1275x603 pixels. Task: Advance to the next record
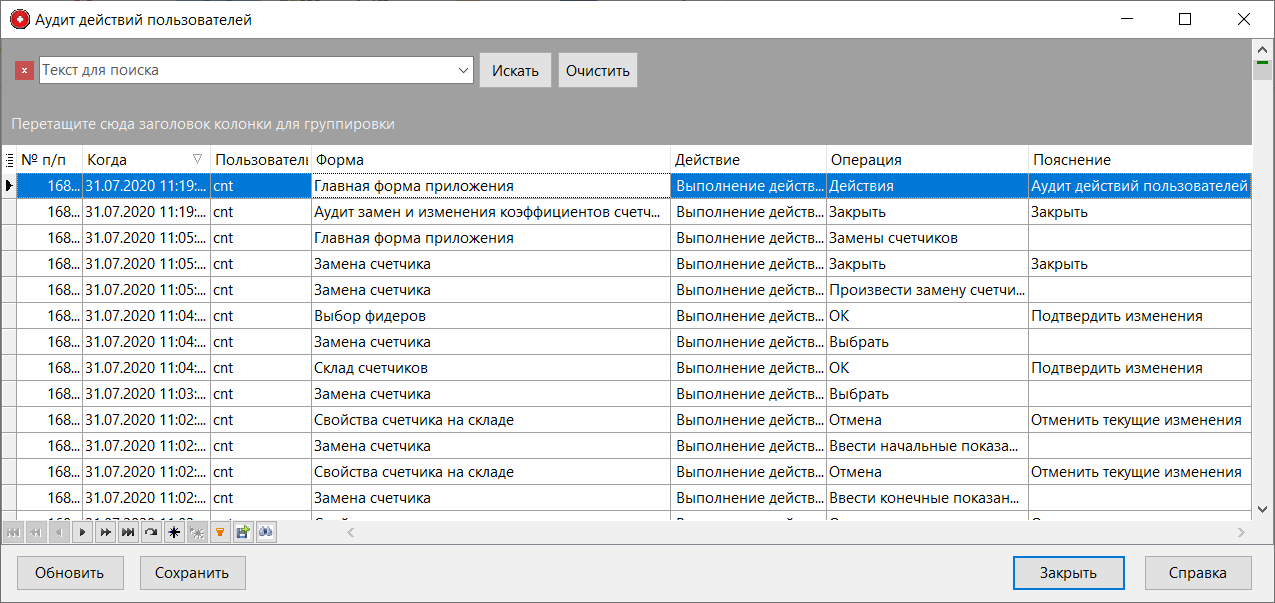pyautogui.click(x=82, y=532)
